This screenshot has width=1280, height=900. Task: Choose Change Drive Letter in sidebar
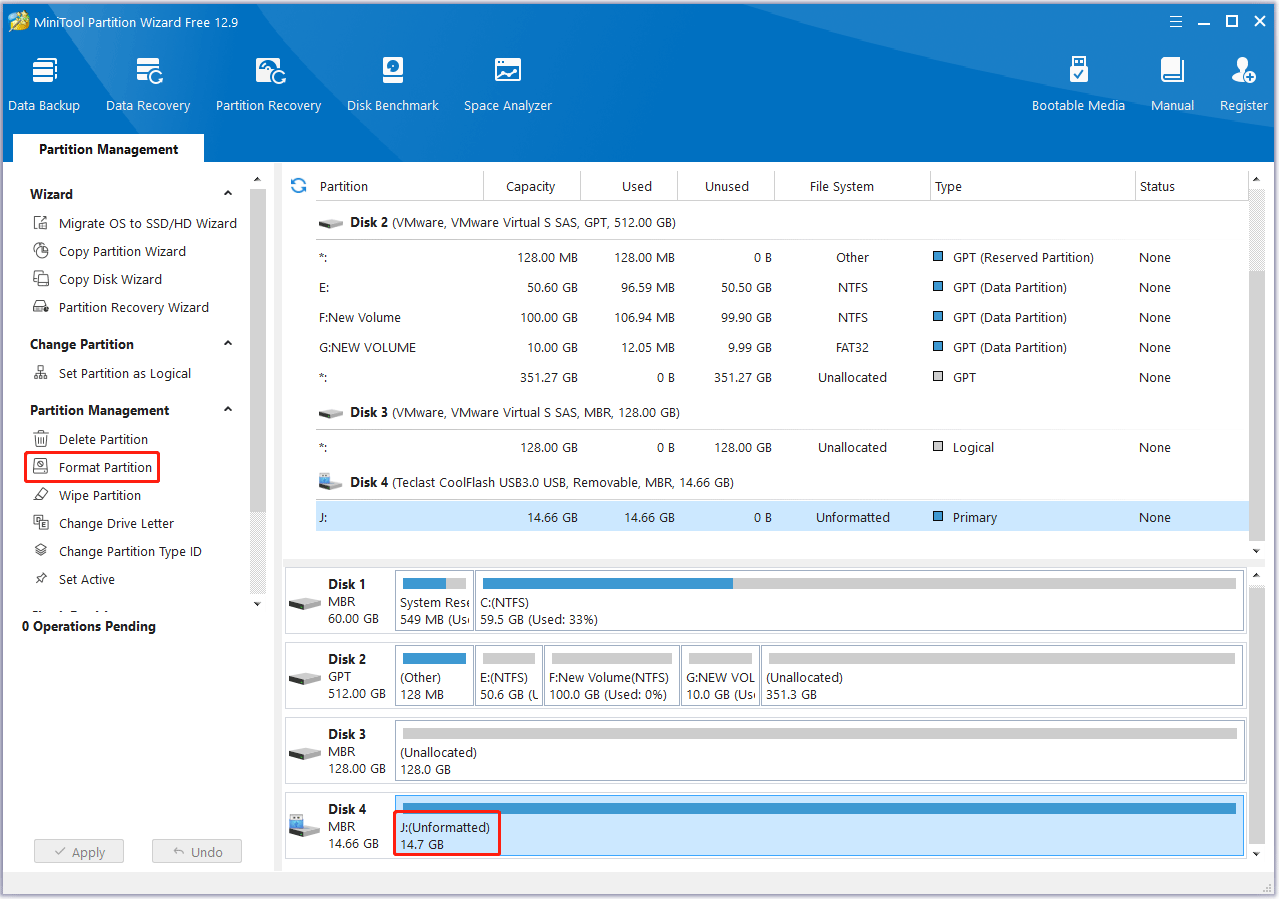point(116,523)
